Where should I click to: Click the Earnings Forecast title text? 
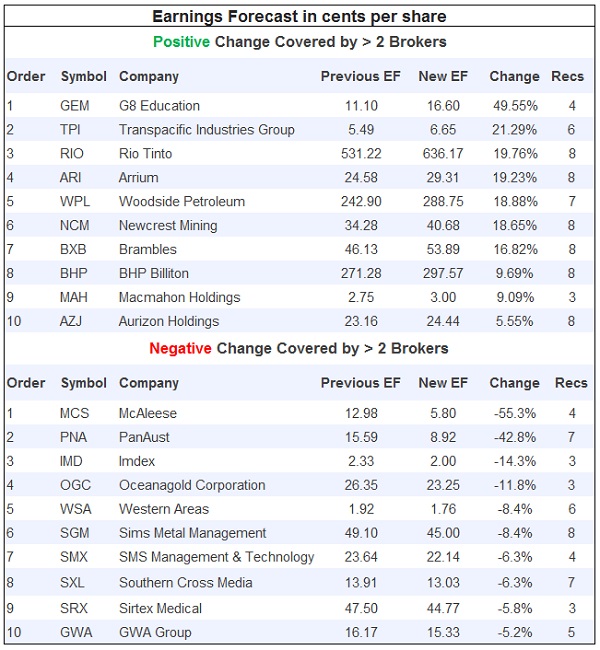pyautogui.click(x=299, y=16)
